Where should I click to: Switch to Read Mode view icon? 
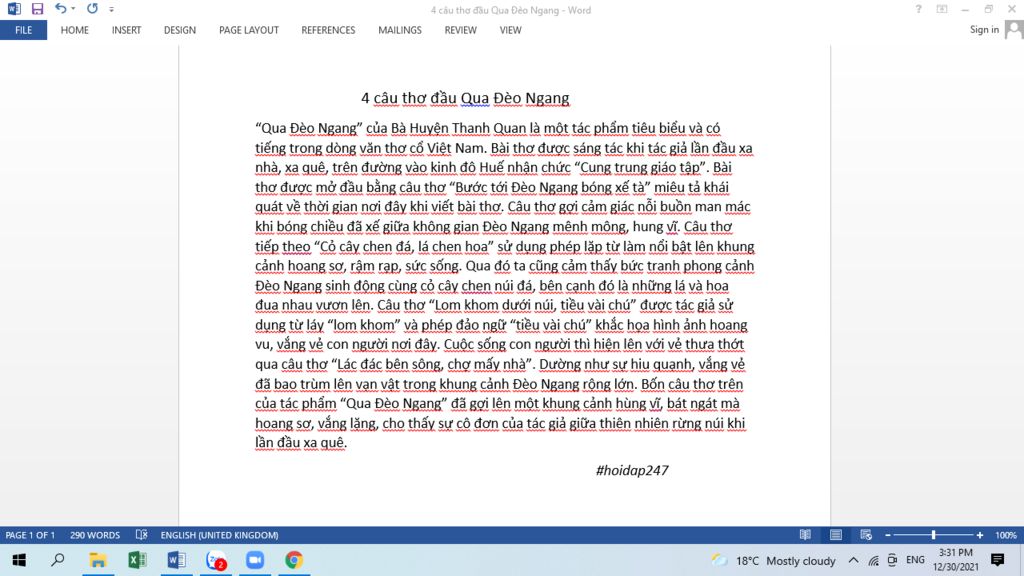point(805,535)
